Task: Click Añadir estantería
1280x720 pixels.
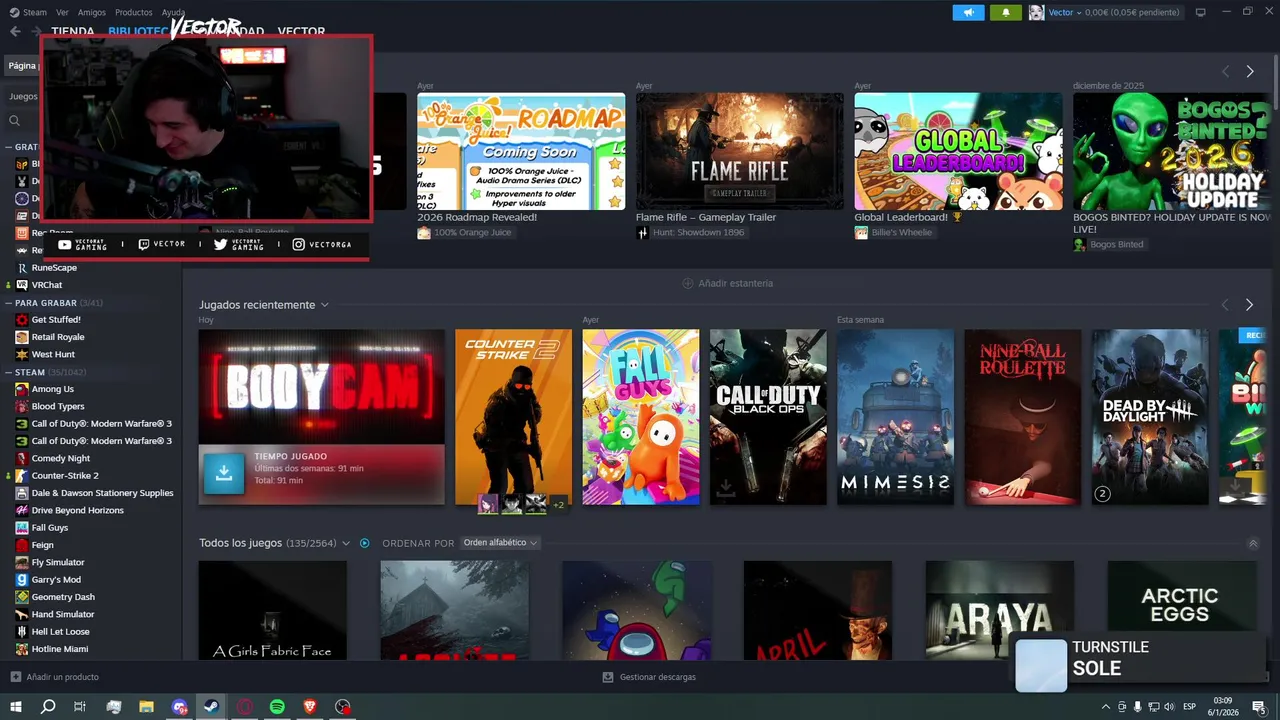Action: coord(727,283)
